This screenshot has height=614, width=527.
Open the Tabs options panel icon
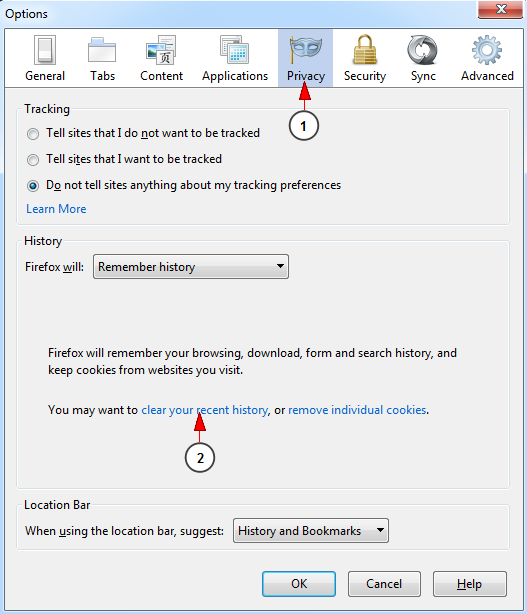tap(102, 50)
